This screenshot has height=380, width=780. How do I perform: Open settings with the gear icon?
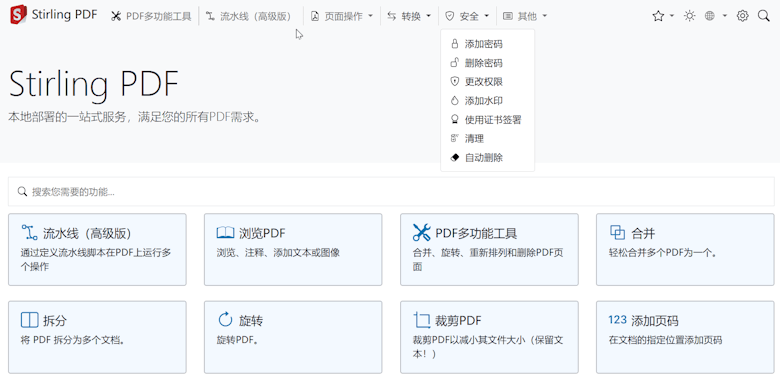(742, 16)
